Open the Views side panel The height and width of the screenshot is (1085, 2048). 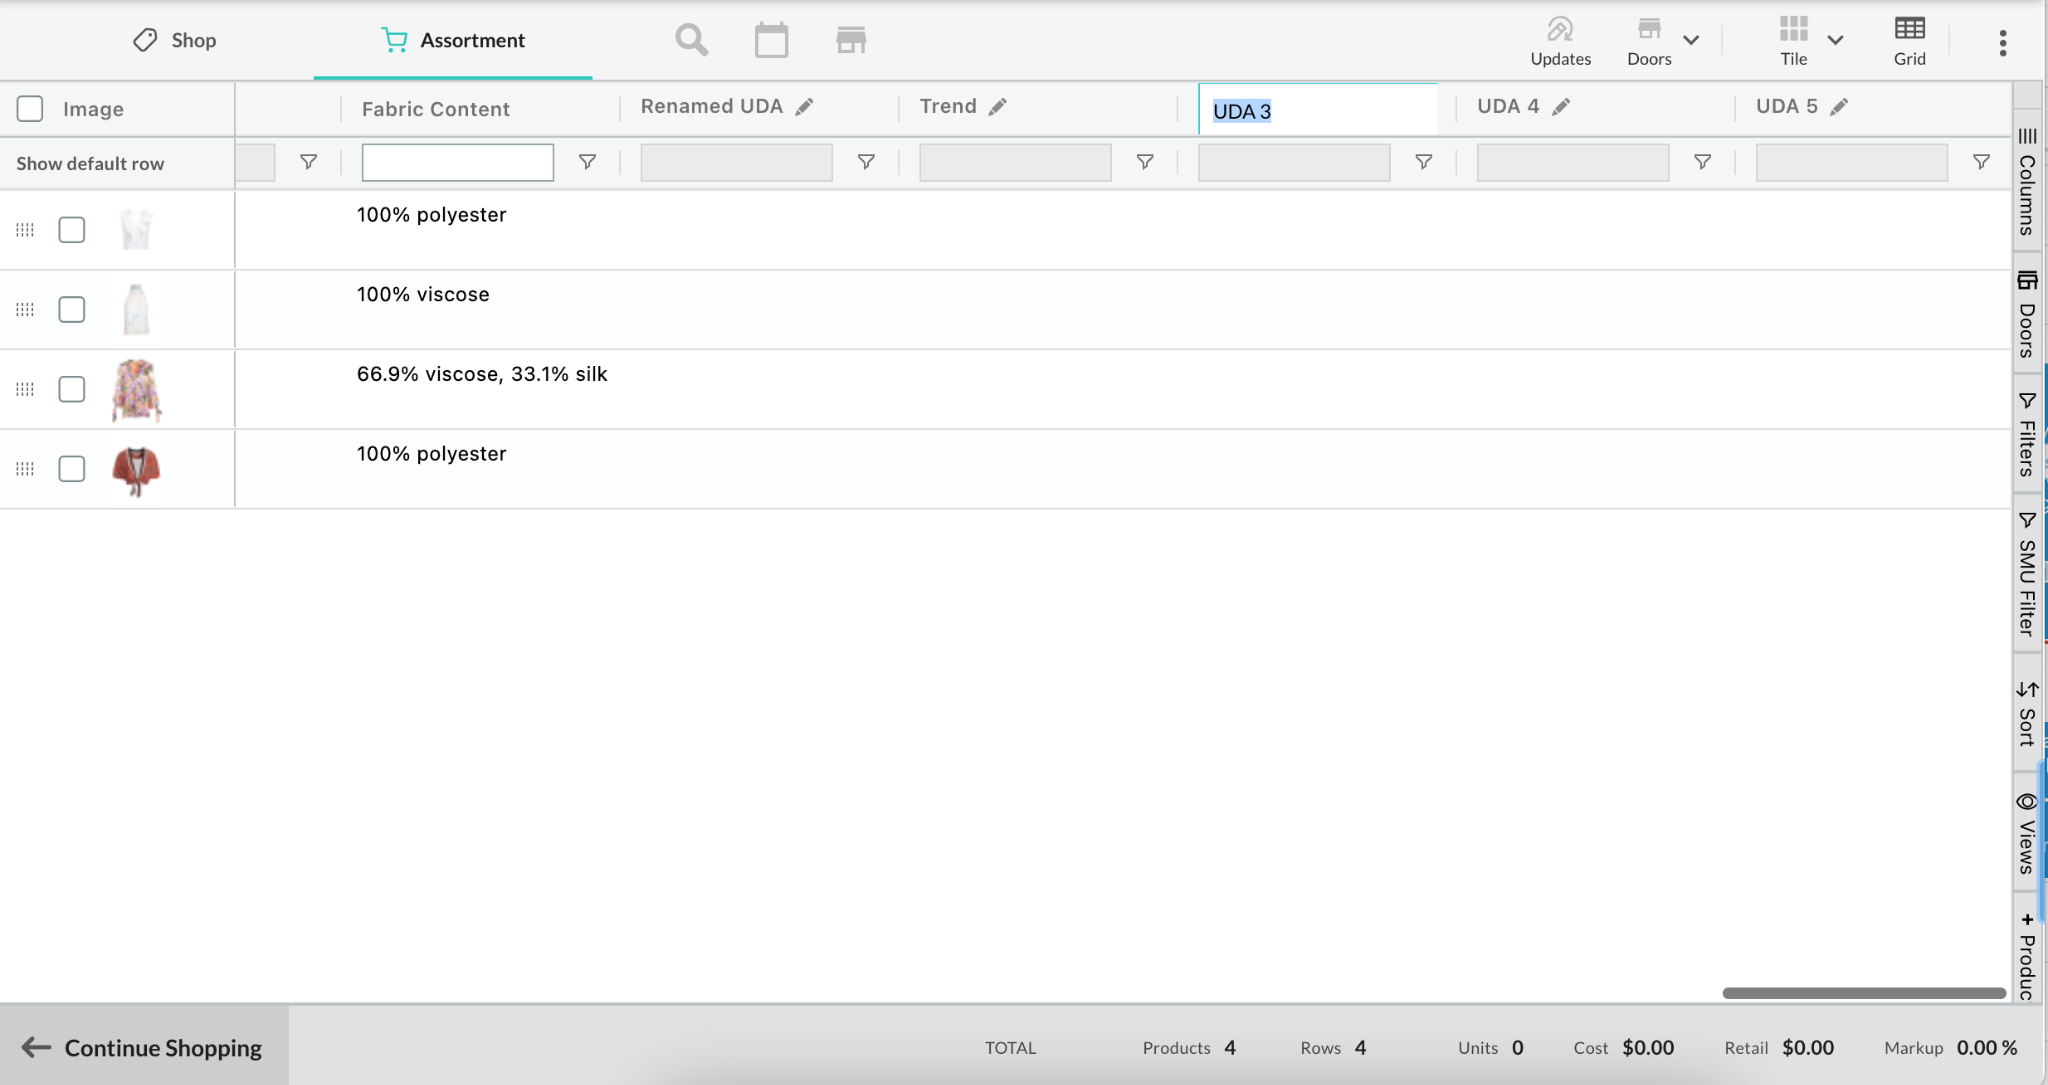tap(2027, 832)
